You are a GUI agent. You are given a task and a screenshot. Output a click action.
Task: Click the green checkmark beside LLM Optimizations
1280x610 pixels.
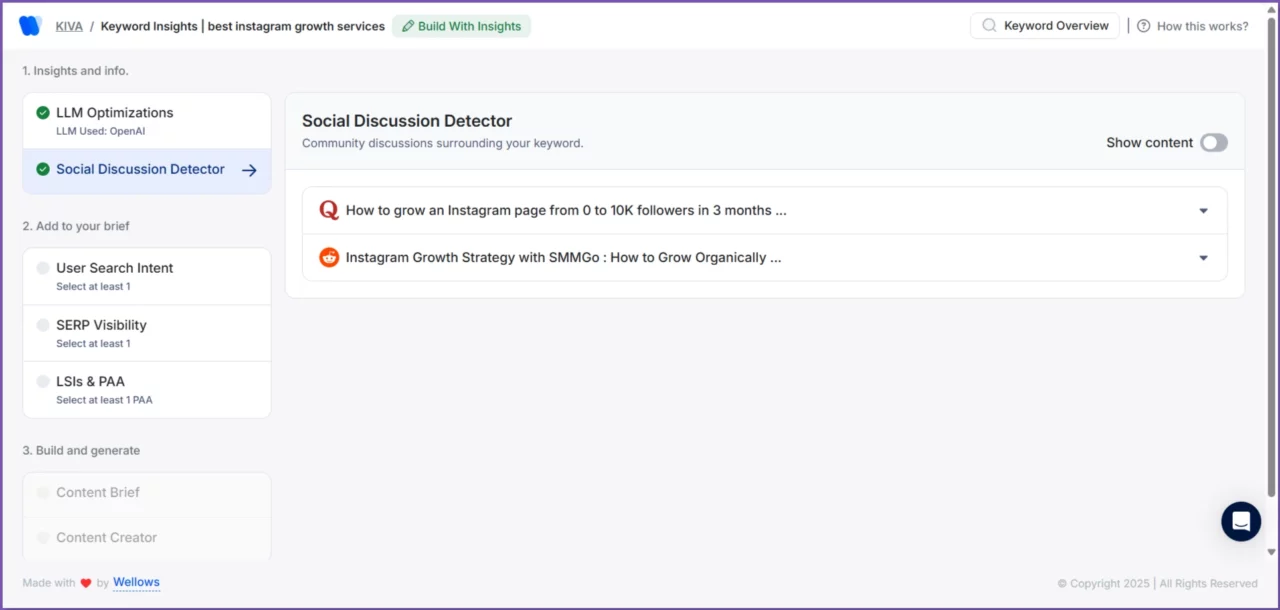coord(42,113)
